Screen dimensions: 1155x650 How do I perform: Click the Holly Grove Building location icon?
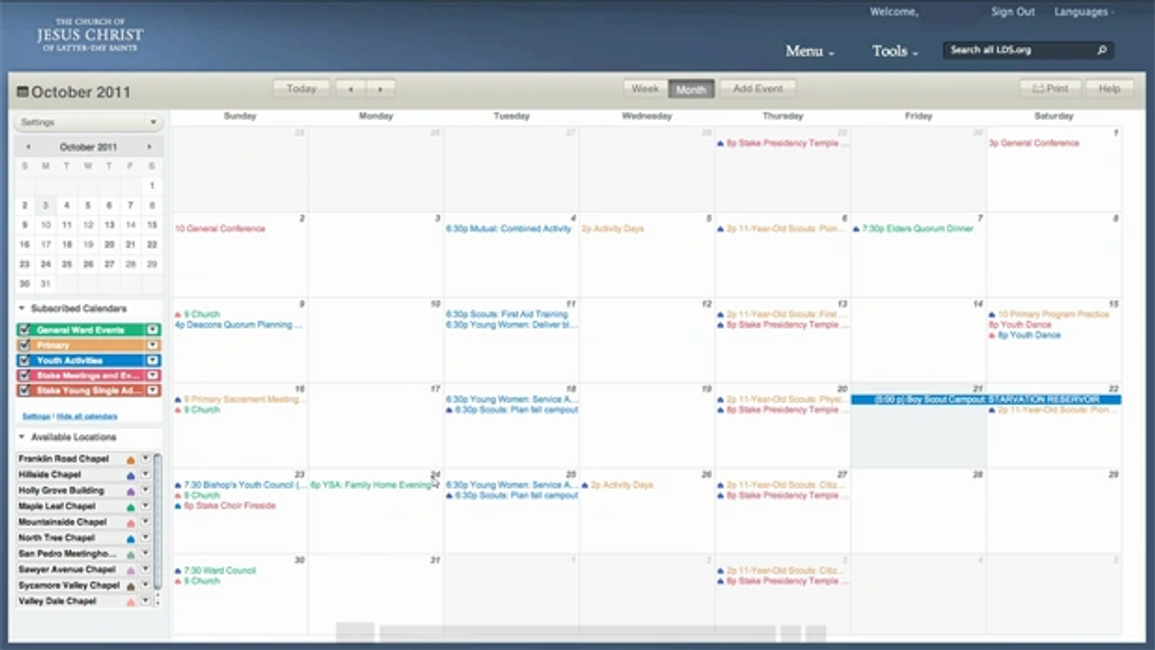[130, 491]
